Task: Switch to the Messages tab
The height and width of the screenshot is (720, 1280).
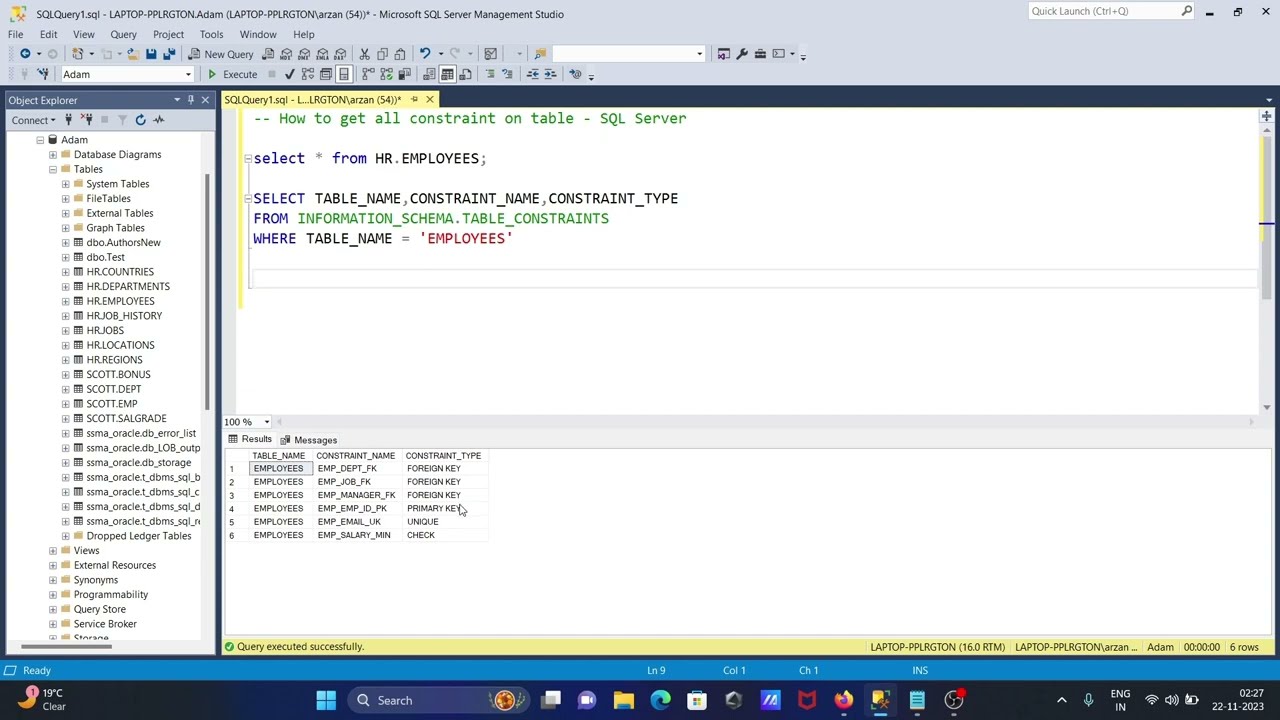Action: point(308,440)
